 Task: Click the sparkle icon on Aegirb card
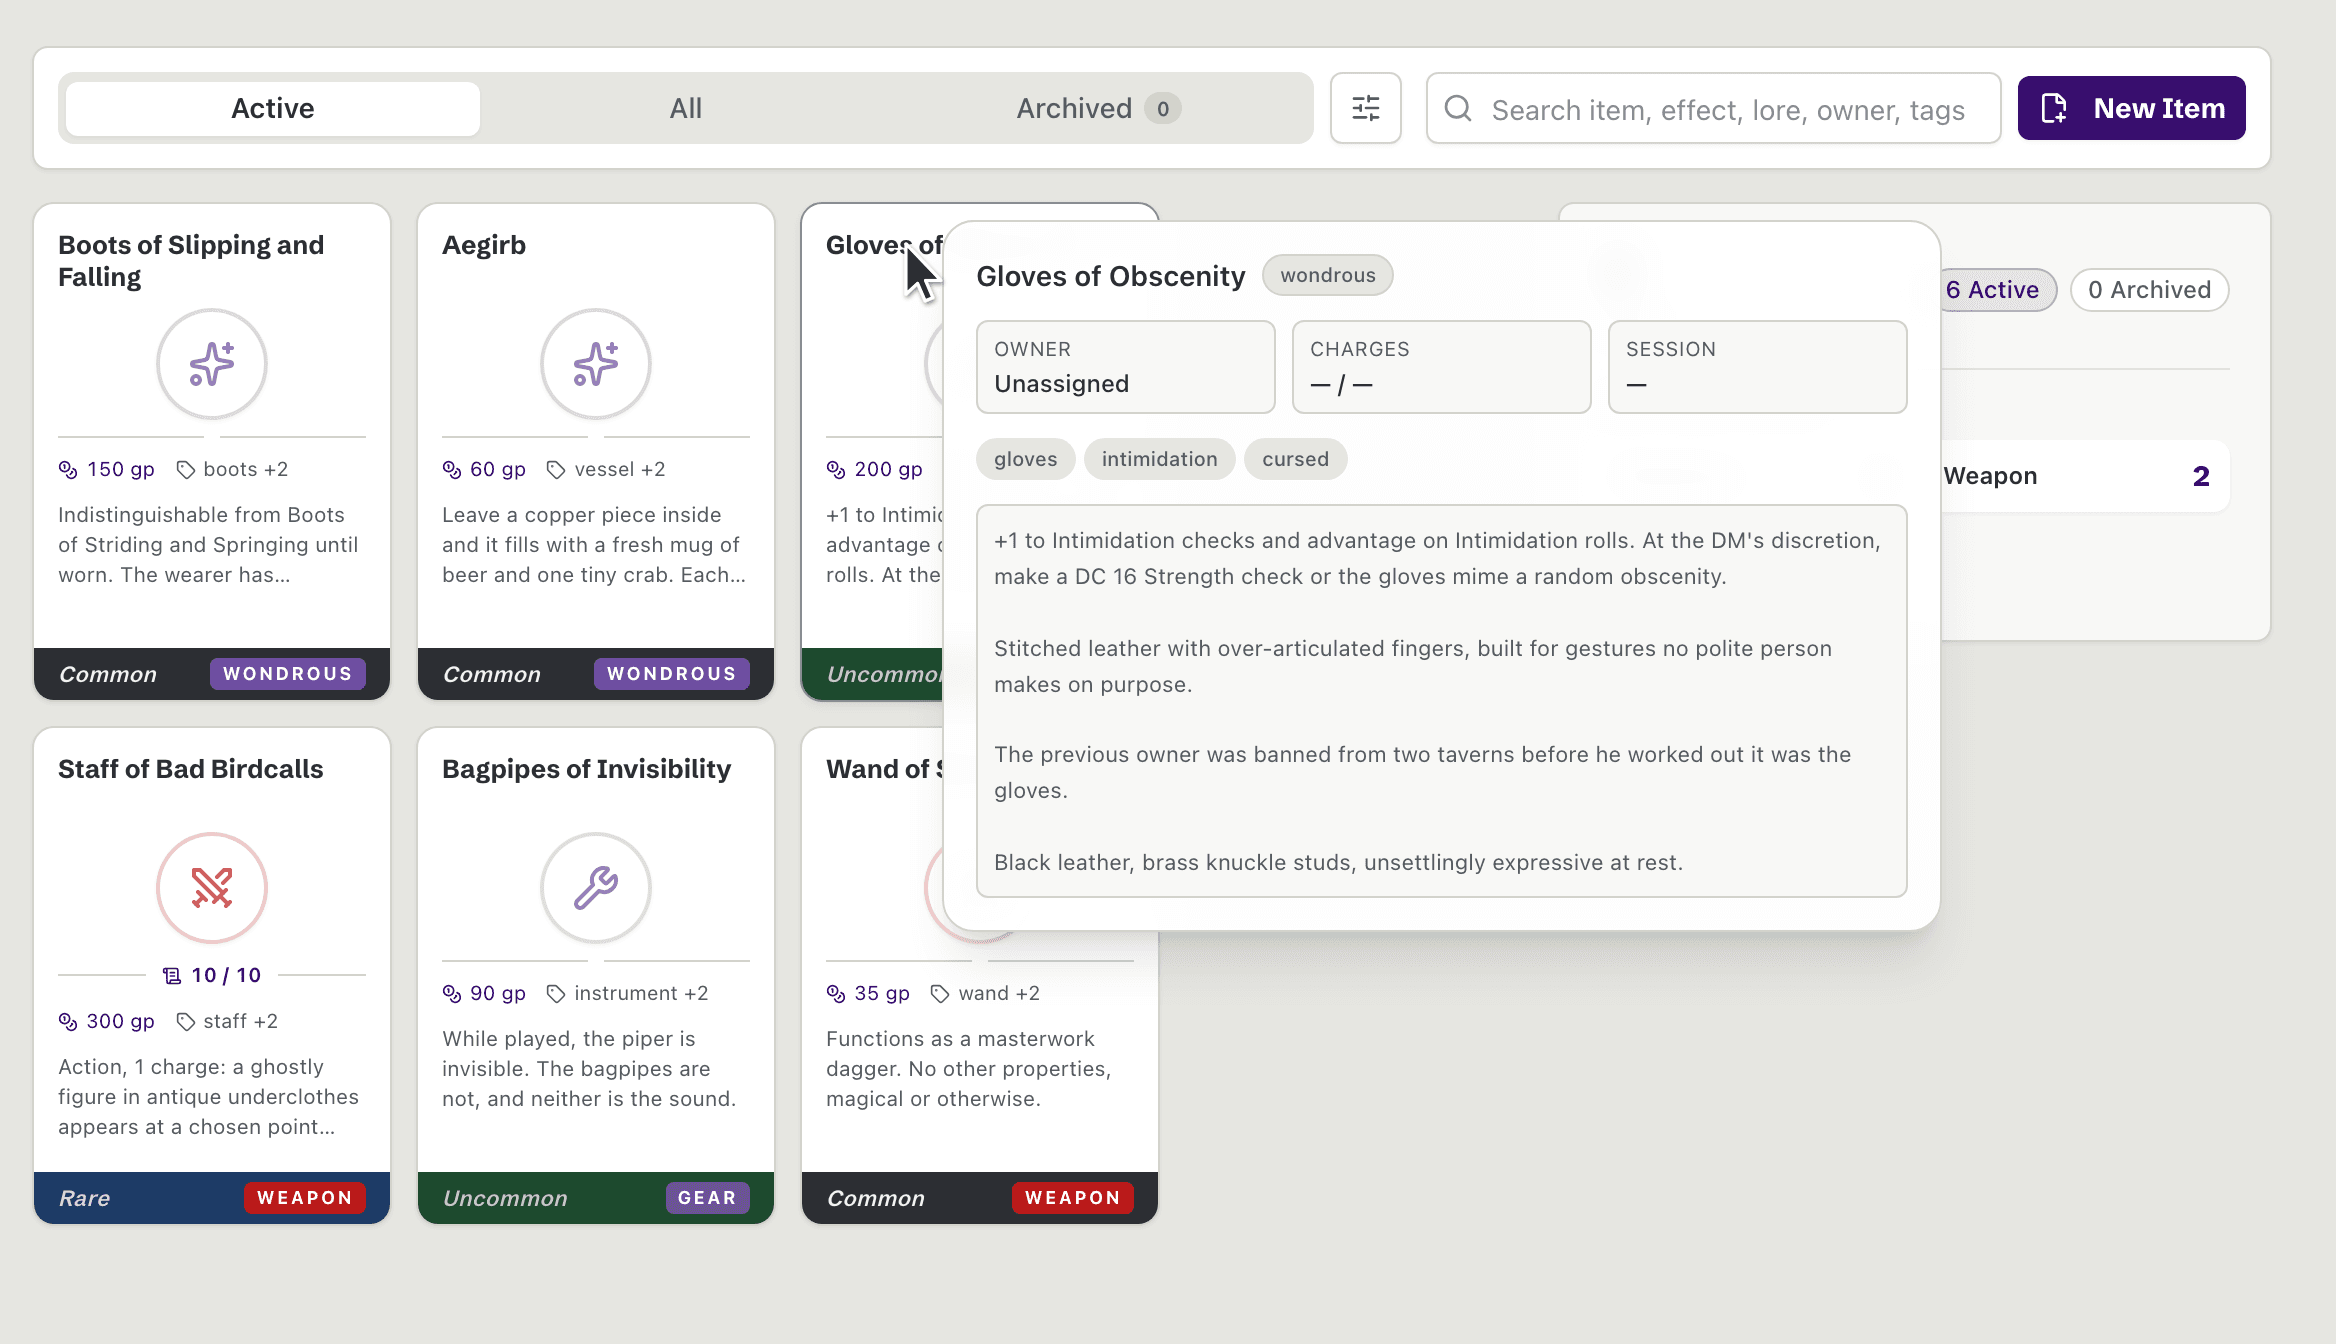(596, 363)
